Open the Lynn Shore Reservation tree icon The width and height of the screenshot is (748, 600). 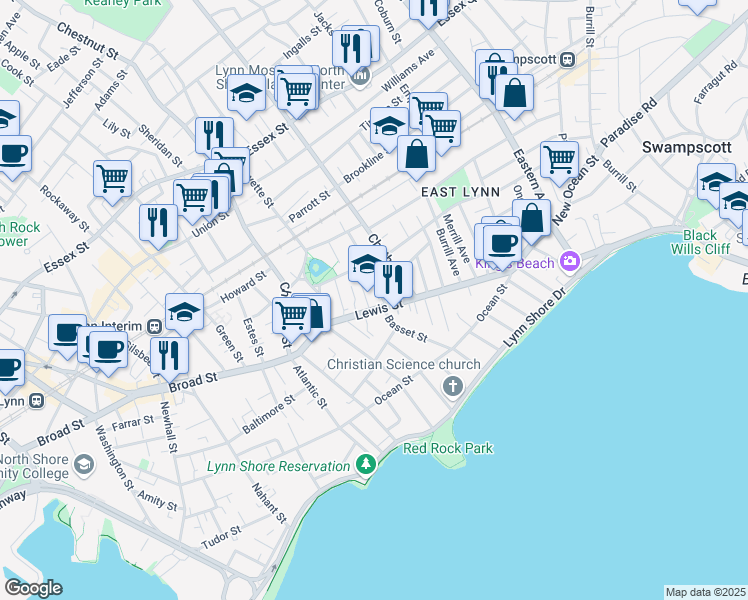366,466
